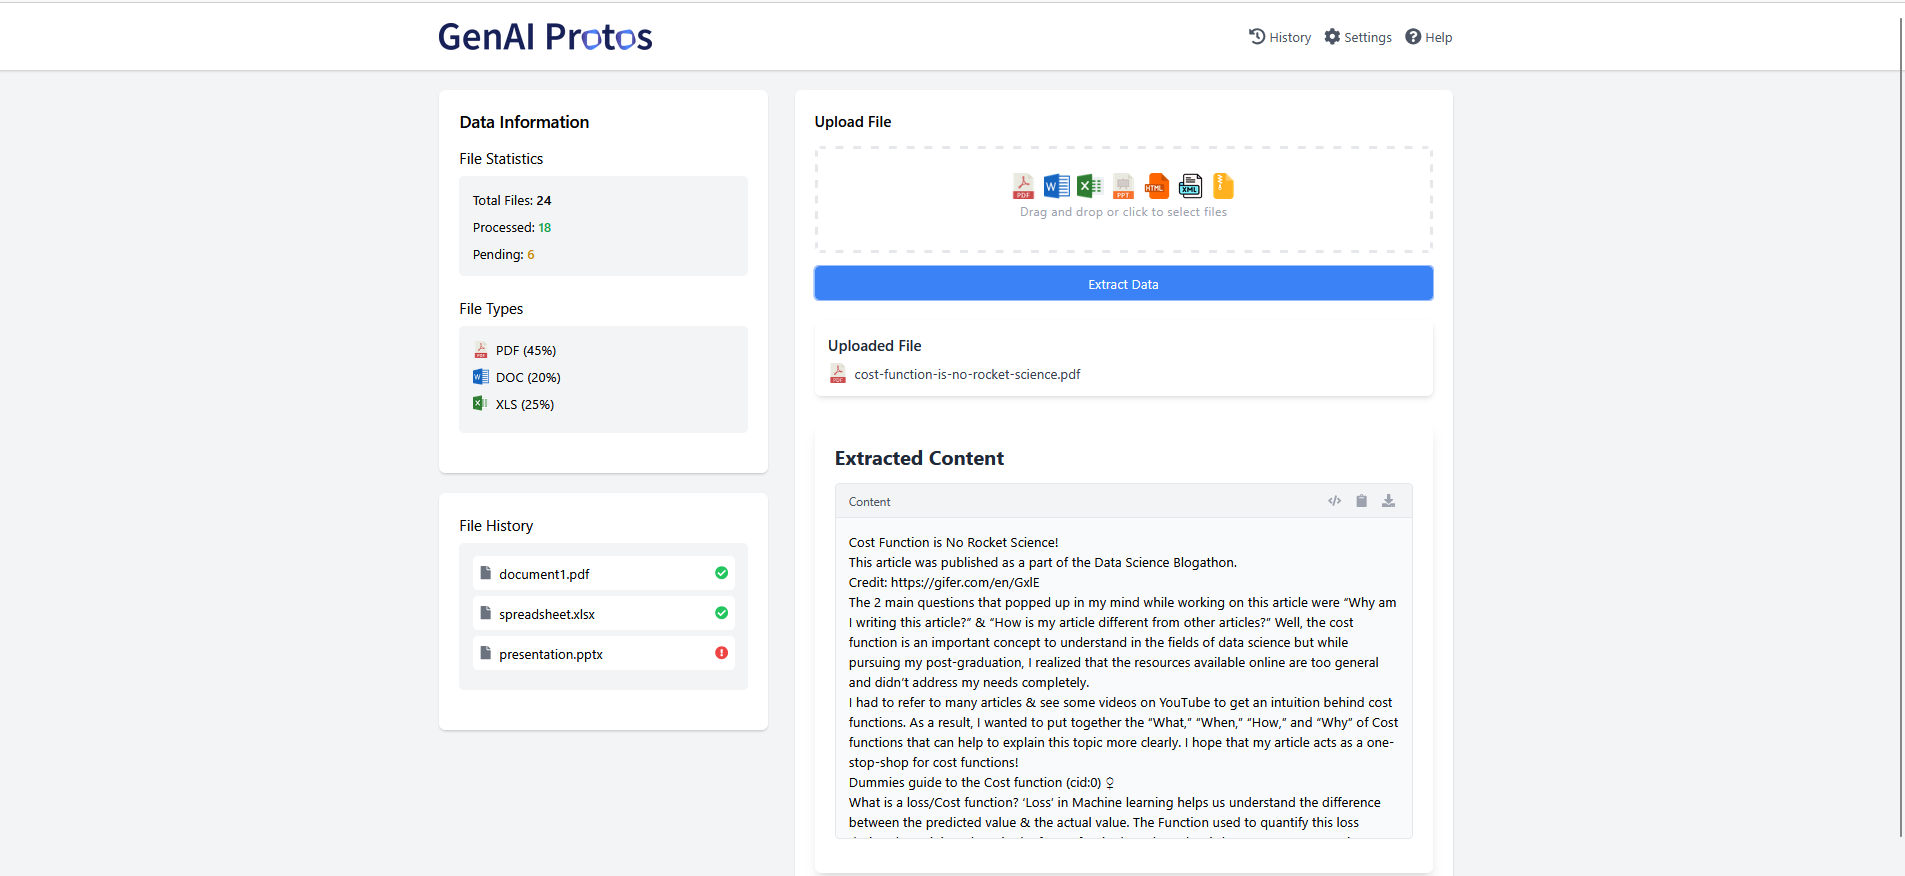Click the Settings gear icon
The image size is (1905, 876).
(x=1332, y=36)
